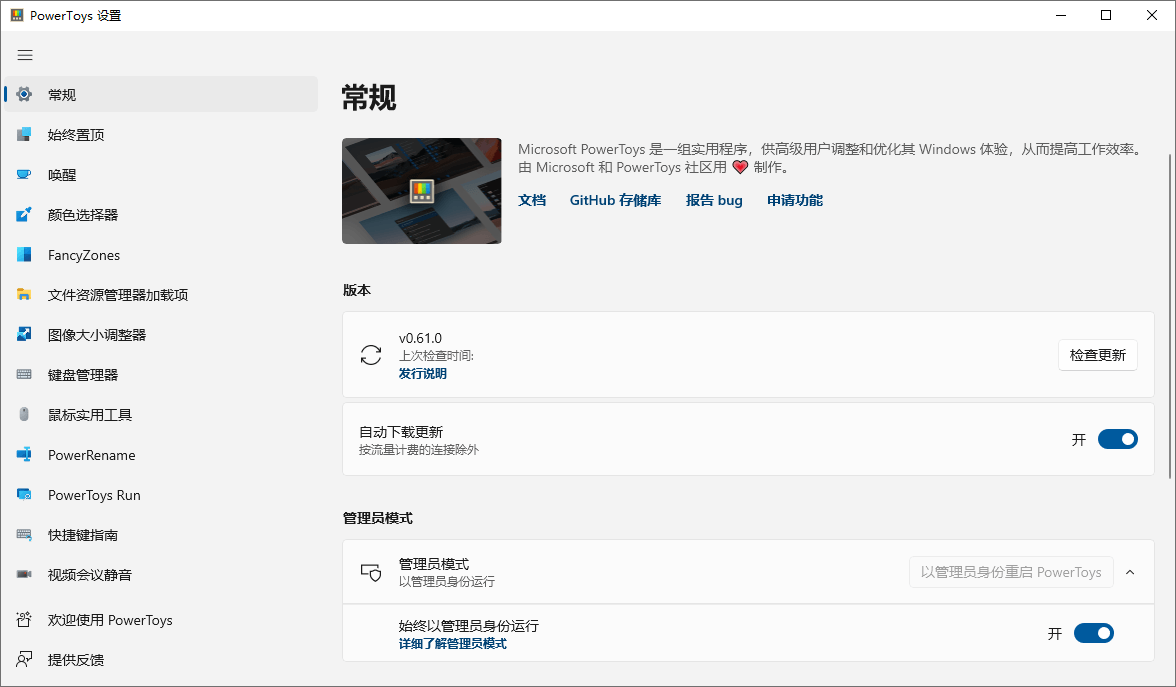View the 发行说明 release notes link
Screen dimensions: 1176x687
tap(422, 372)
